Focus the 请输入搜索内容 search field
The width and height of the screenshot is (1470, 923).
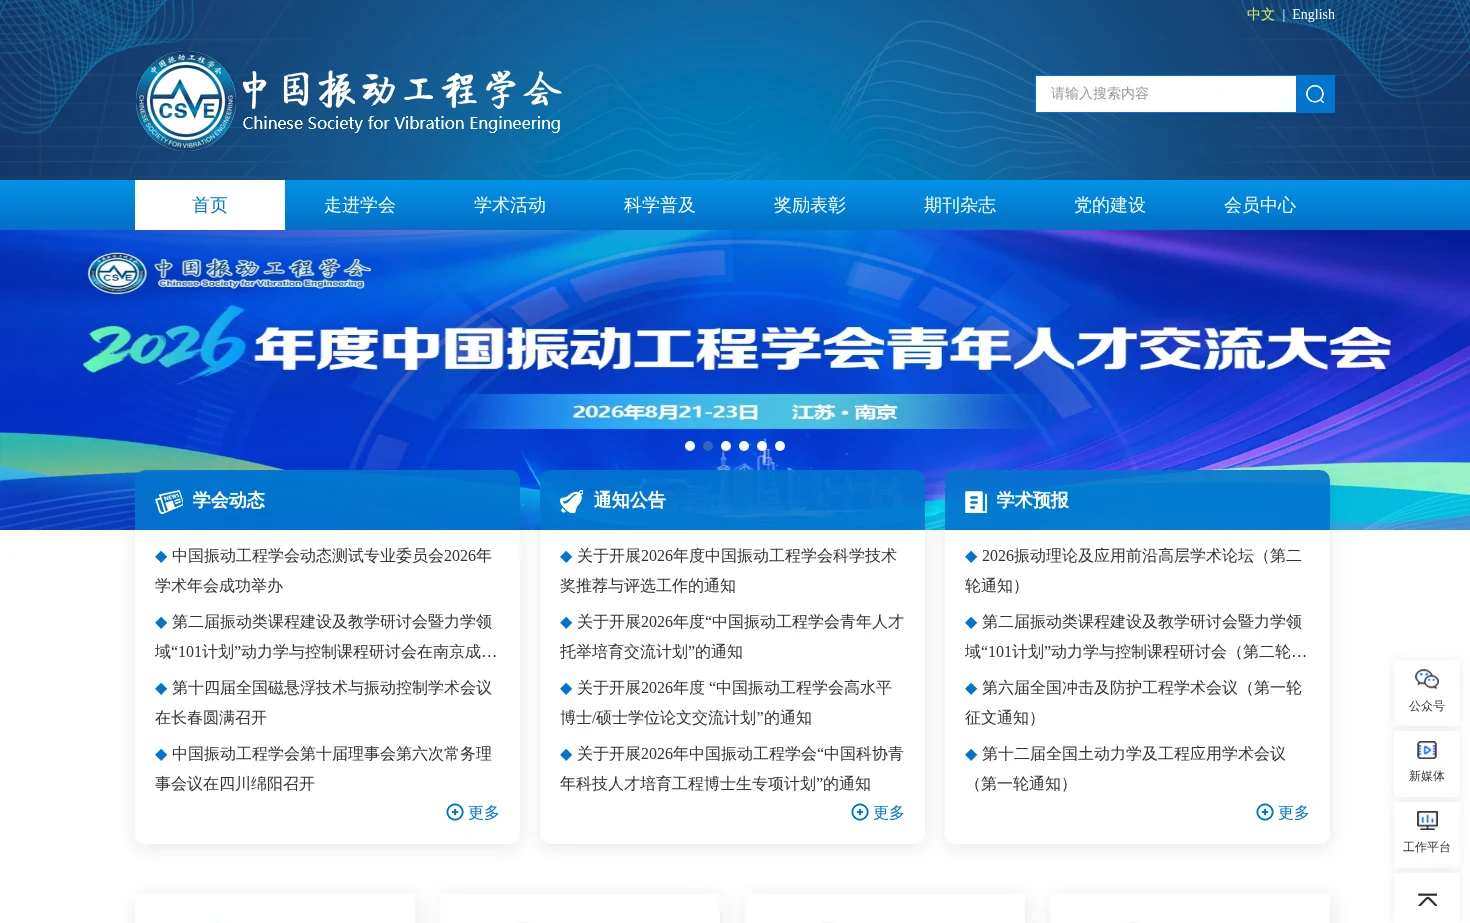click(x=1166, y=94)
